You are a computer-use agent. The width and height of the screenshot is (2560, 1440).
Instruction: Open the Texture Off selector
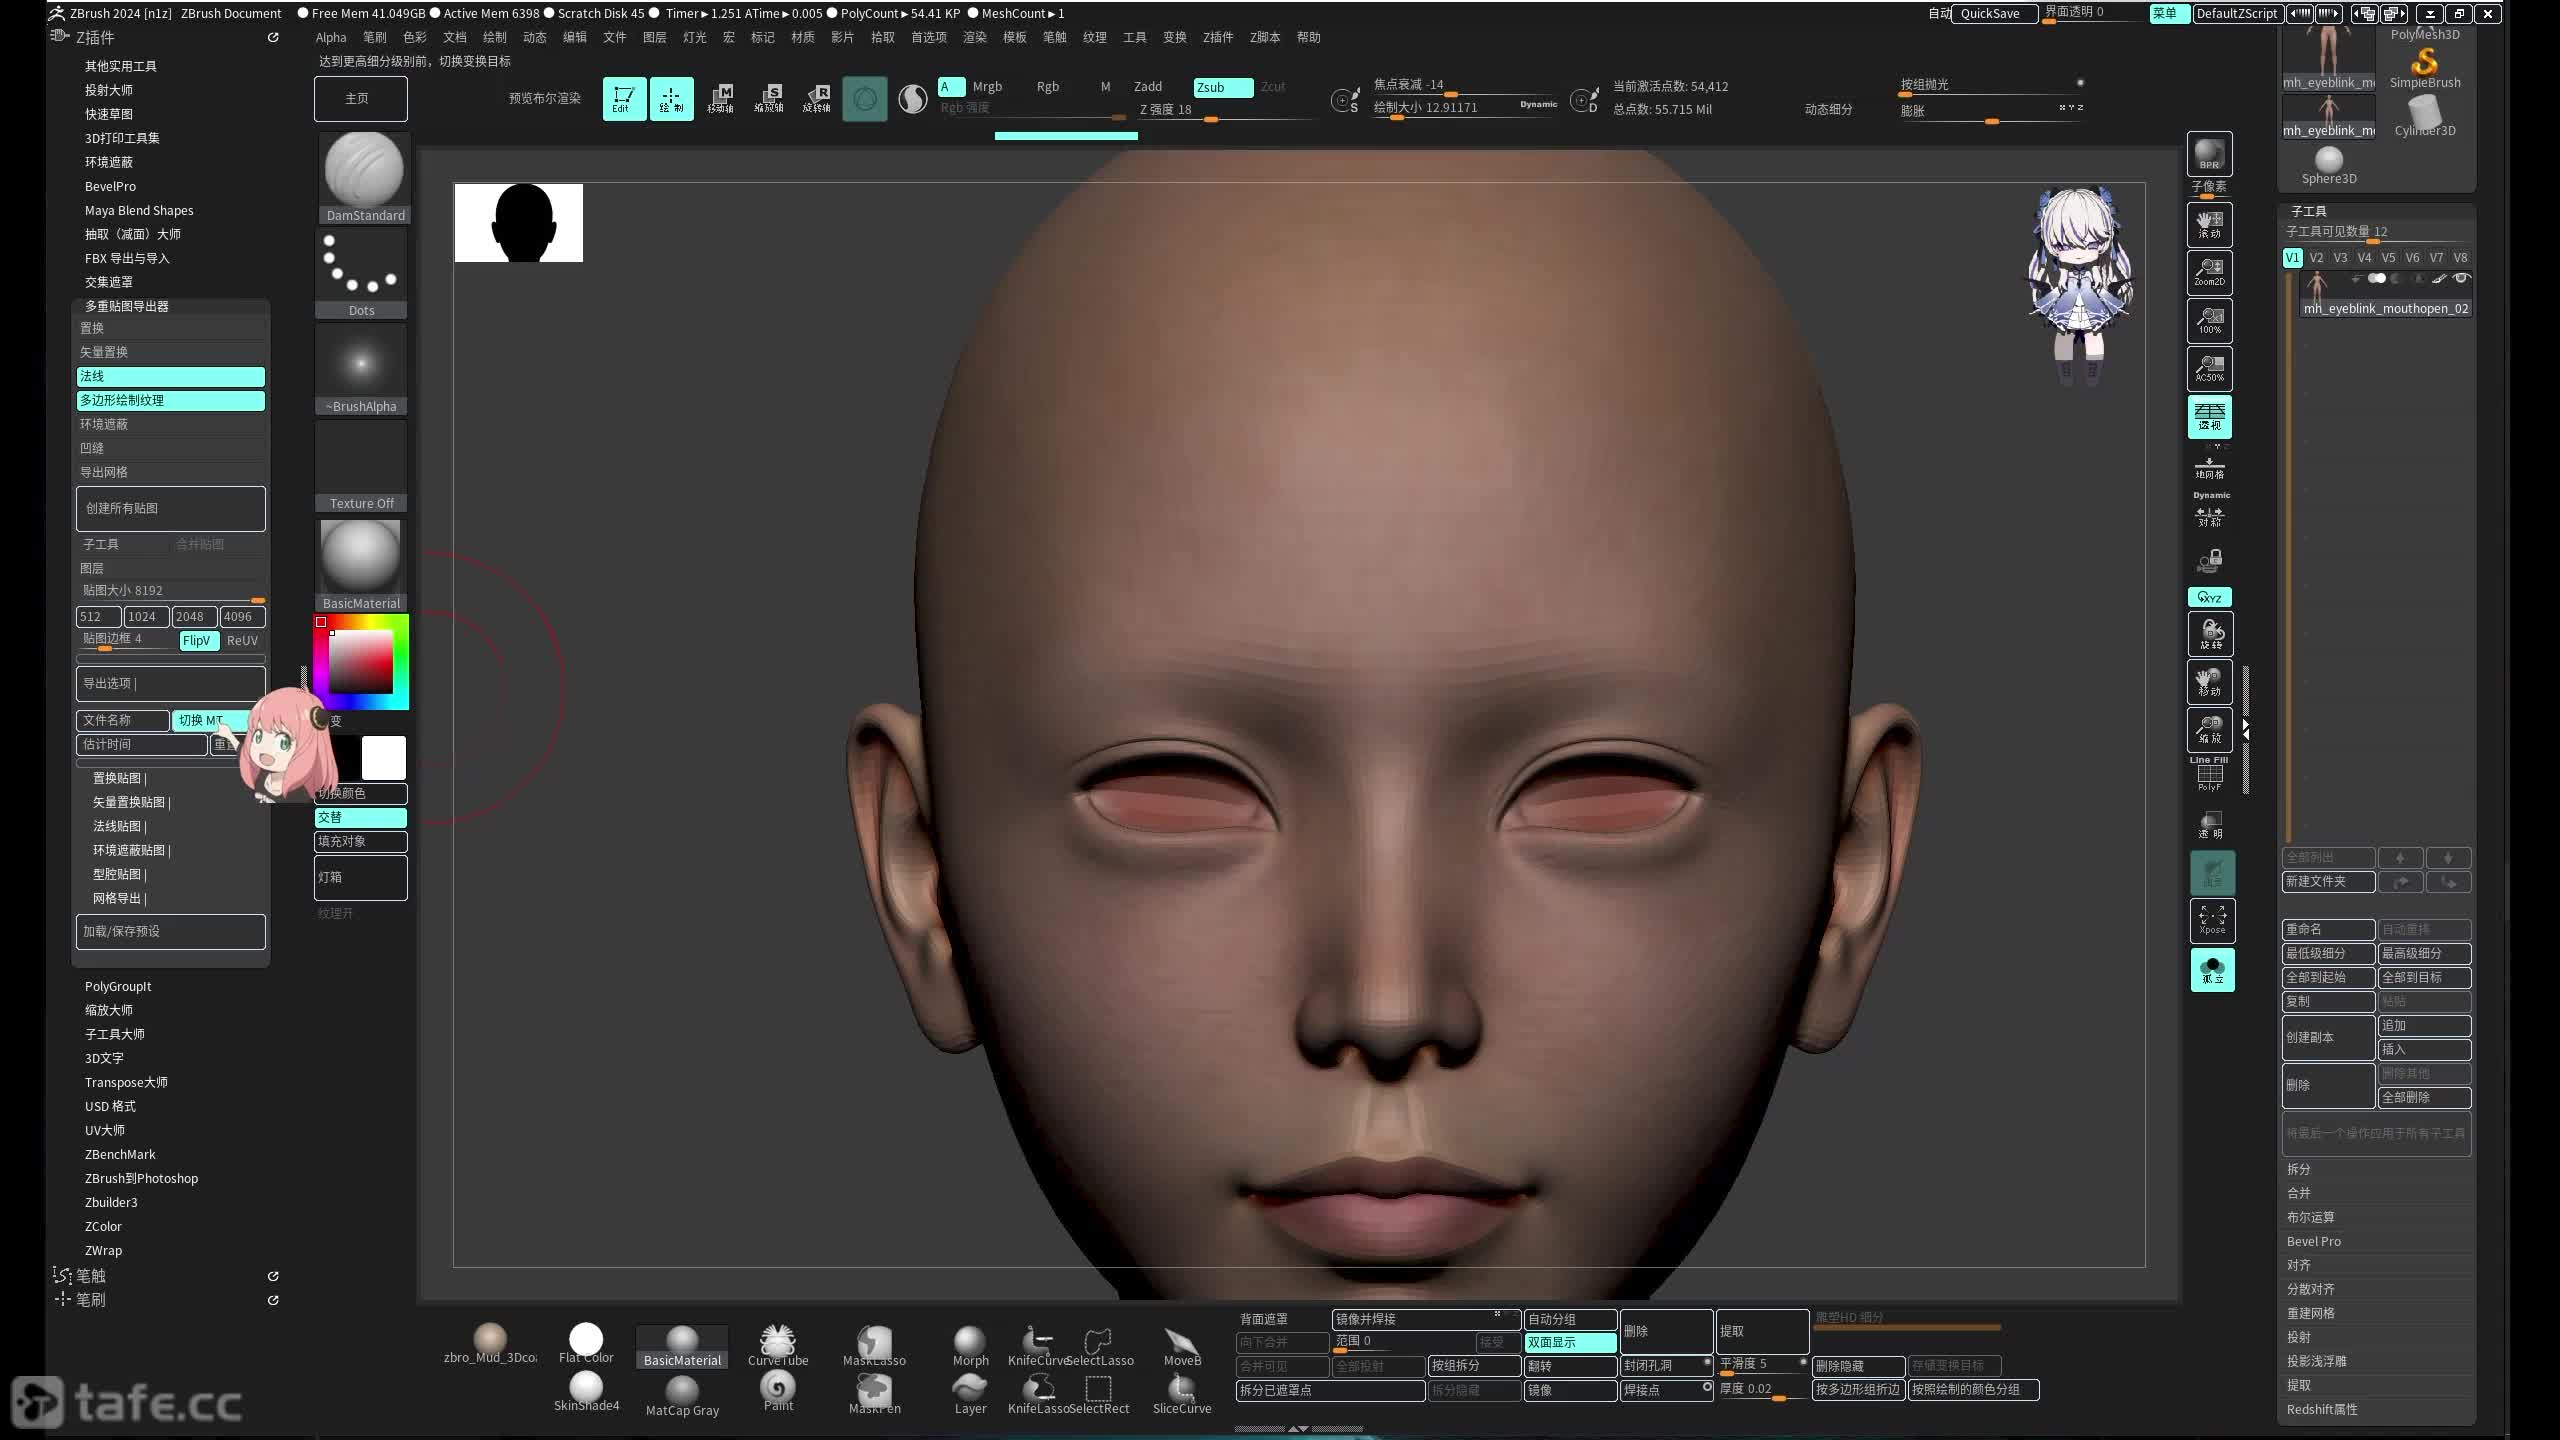tap(362, 466)
